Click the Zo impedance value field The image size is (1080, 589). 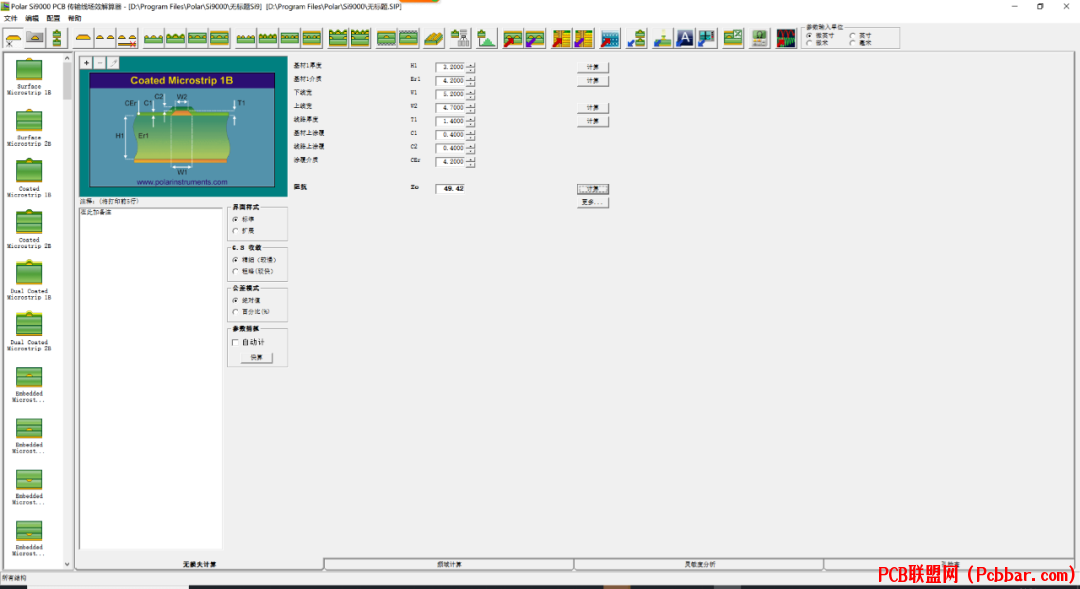pos(450,188)
